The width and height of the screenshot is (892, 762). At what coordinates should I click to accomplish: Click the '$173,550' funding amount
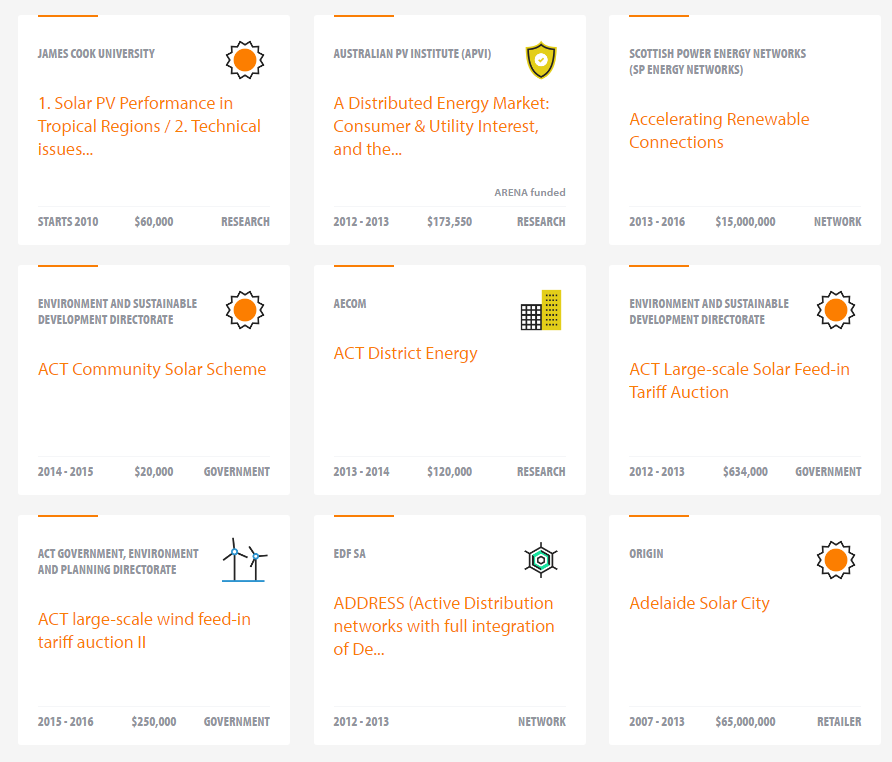tap(449, 221)
